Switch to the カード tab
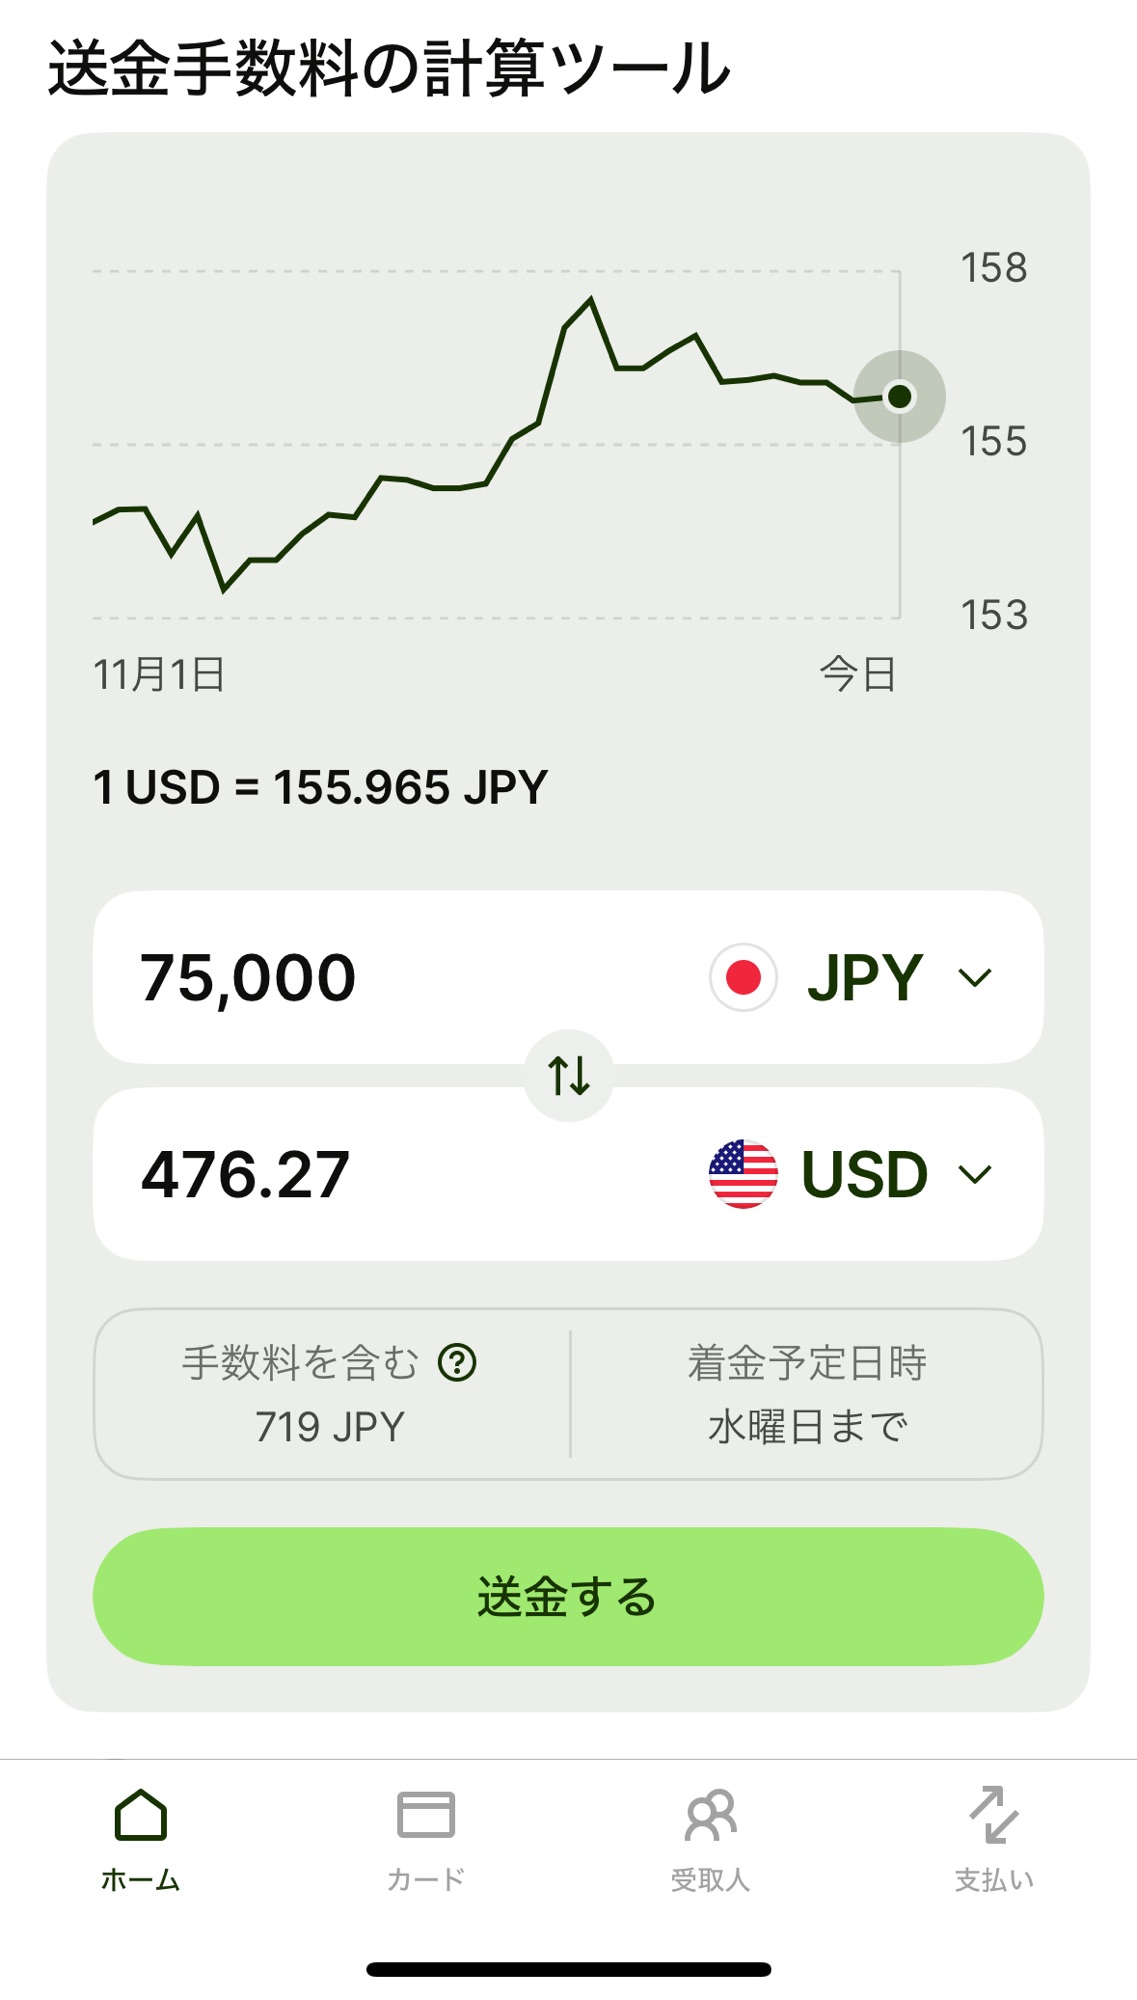The image size is (1137, 2000). 426,1880
